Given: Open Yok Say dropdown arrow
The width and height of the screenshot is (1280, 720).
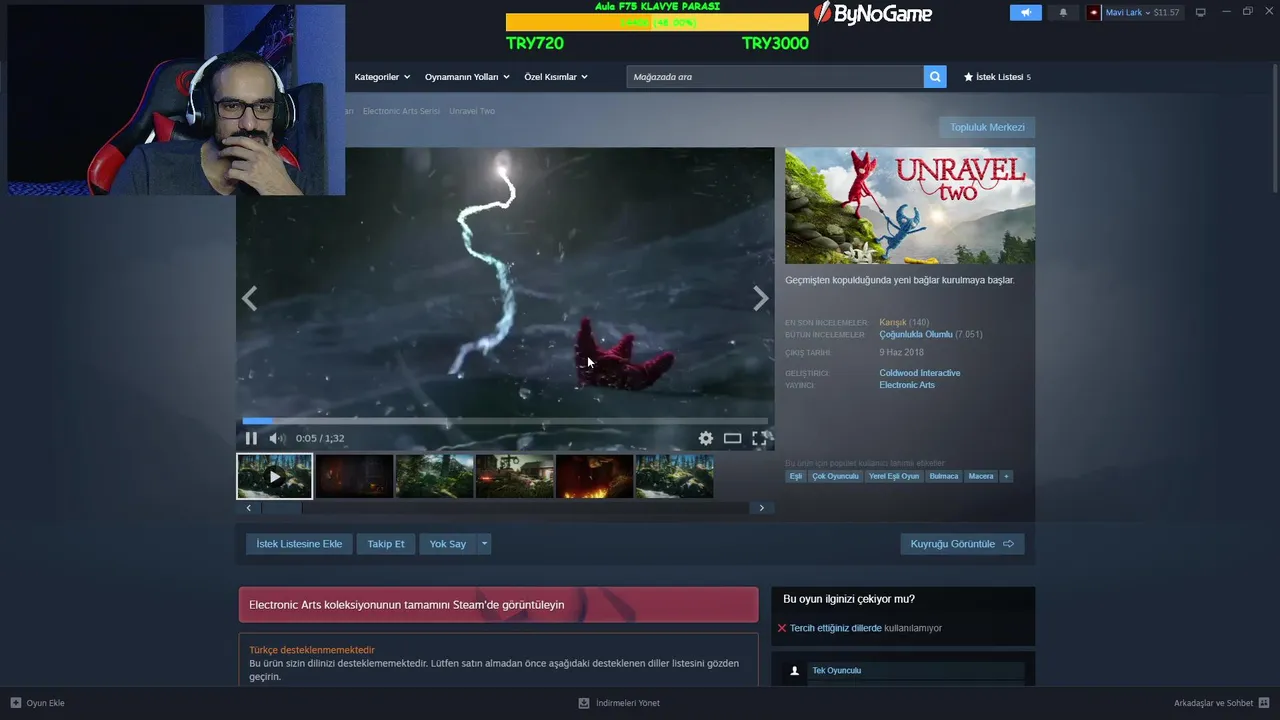Looking at the screenshot, I should (x=484, y=544).
